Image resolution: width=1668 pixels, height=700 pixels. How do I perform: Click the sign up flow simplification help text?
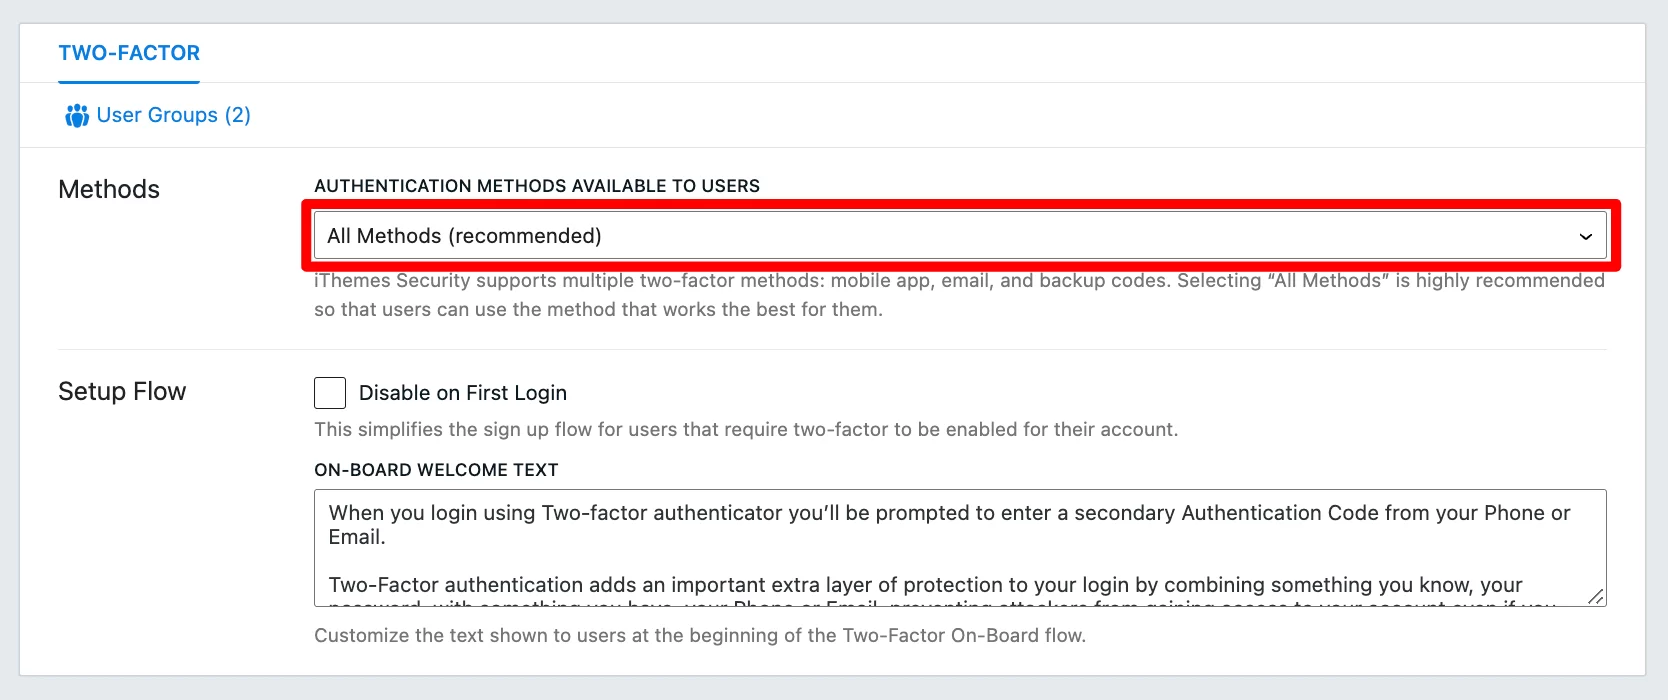pos(746,429)
